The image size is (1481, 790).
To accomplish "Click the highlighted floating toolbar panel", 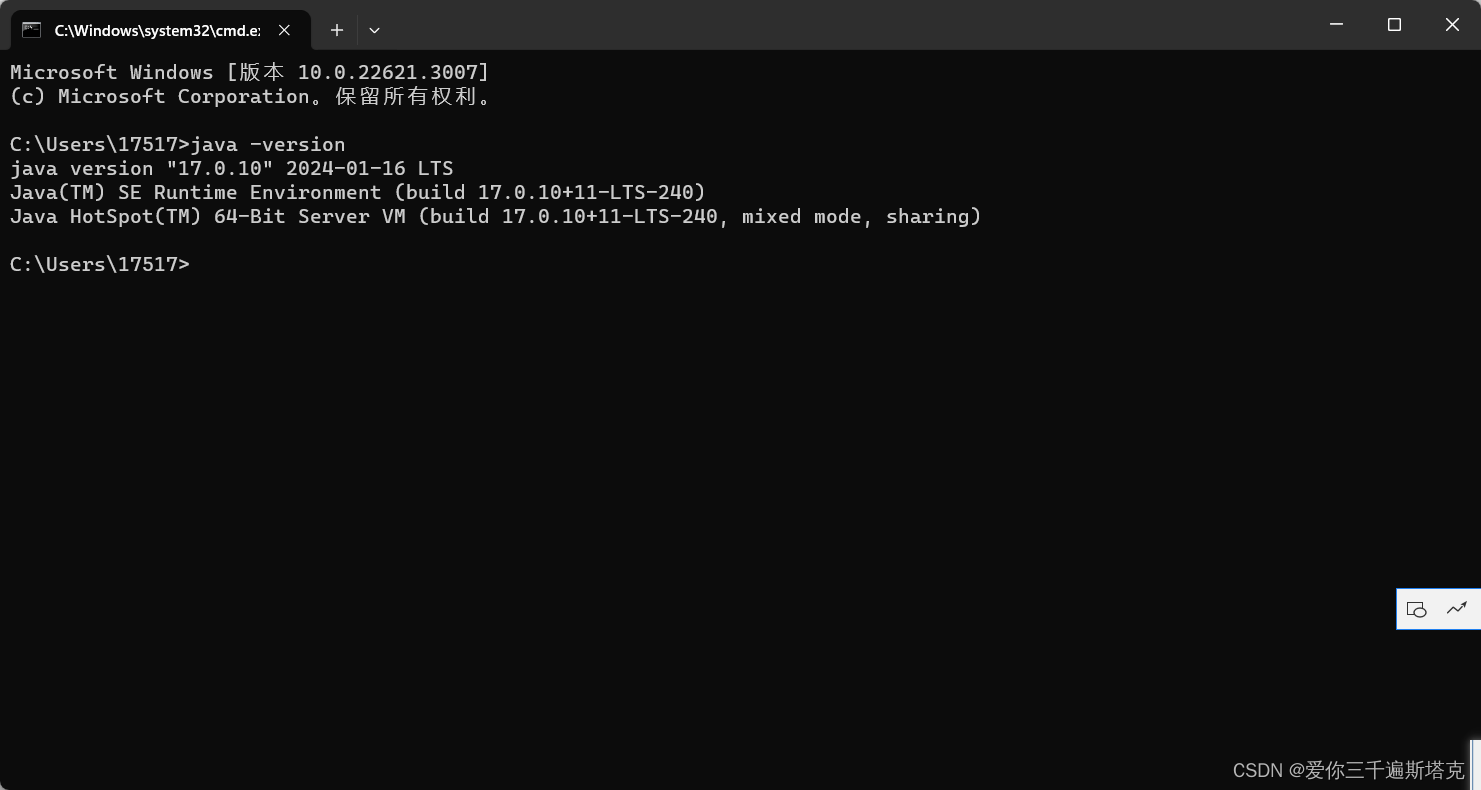I will click(1437, 608).
